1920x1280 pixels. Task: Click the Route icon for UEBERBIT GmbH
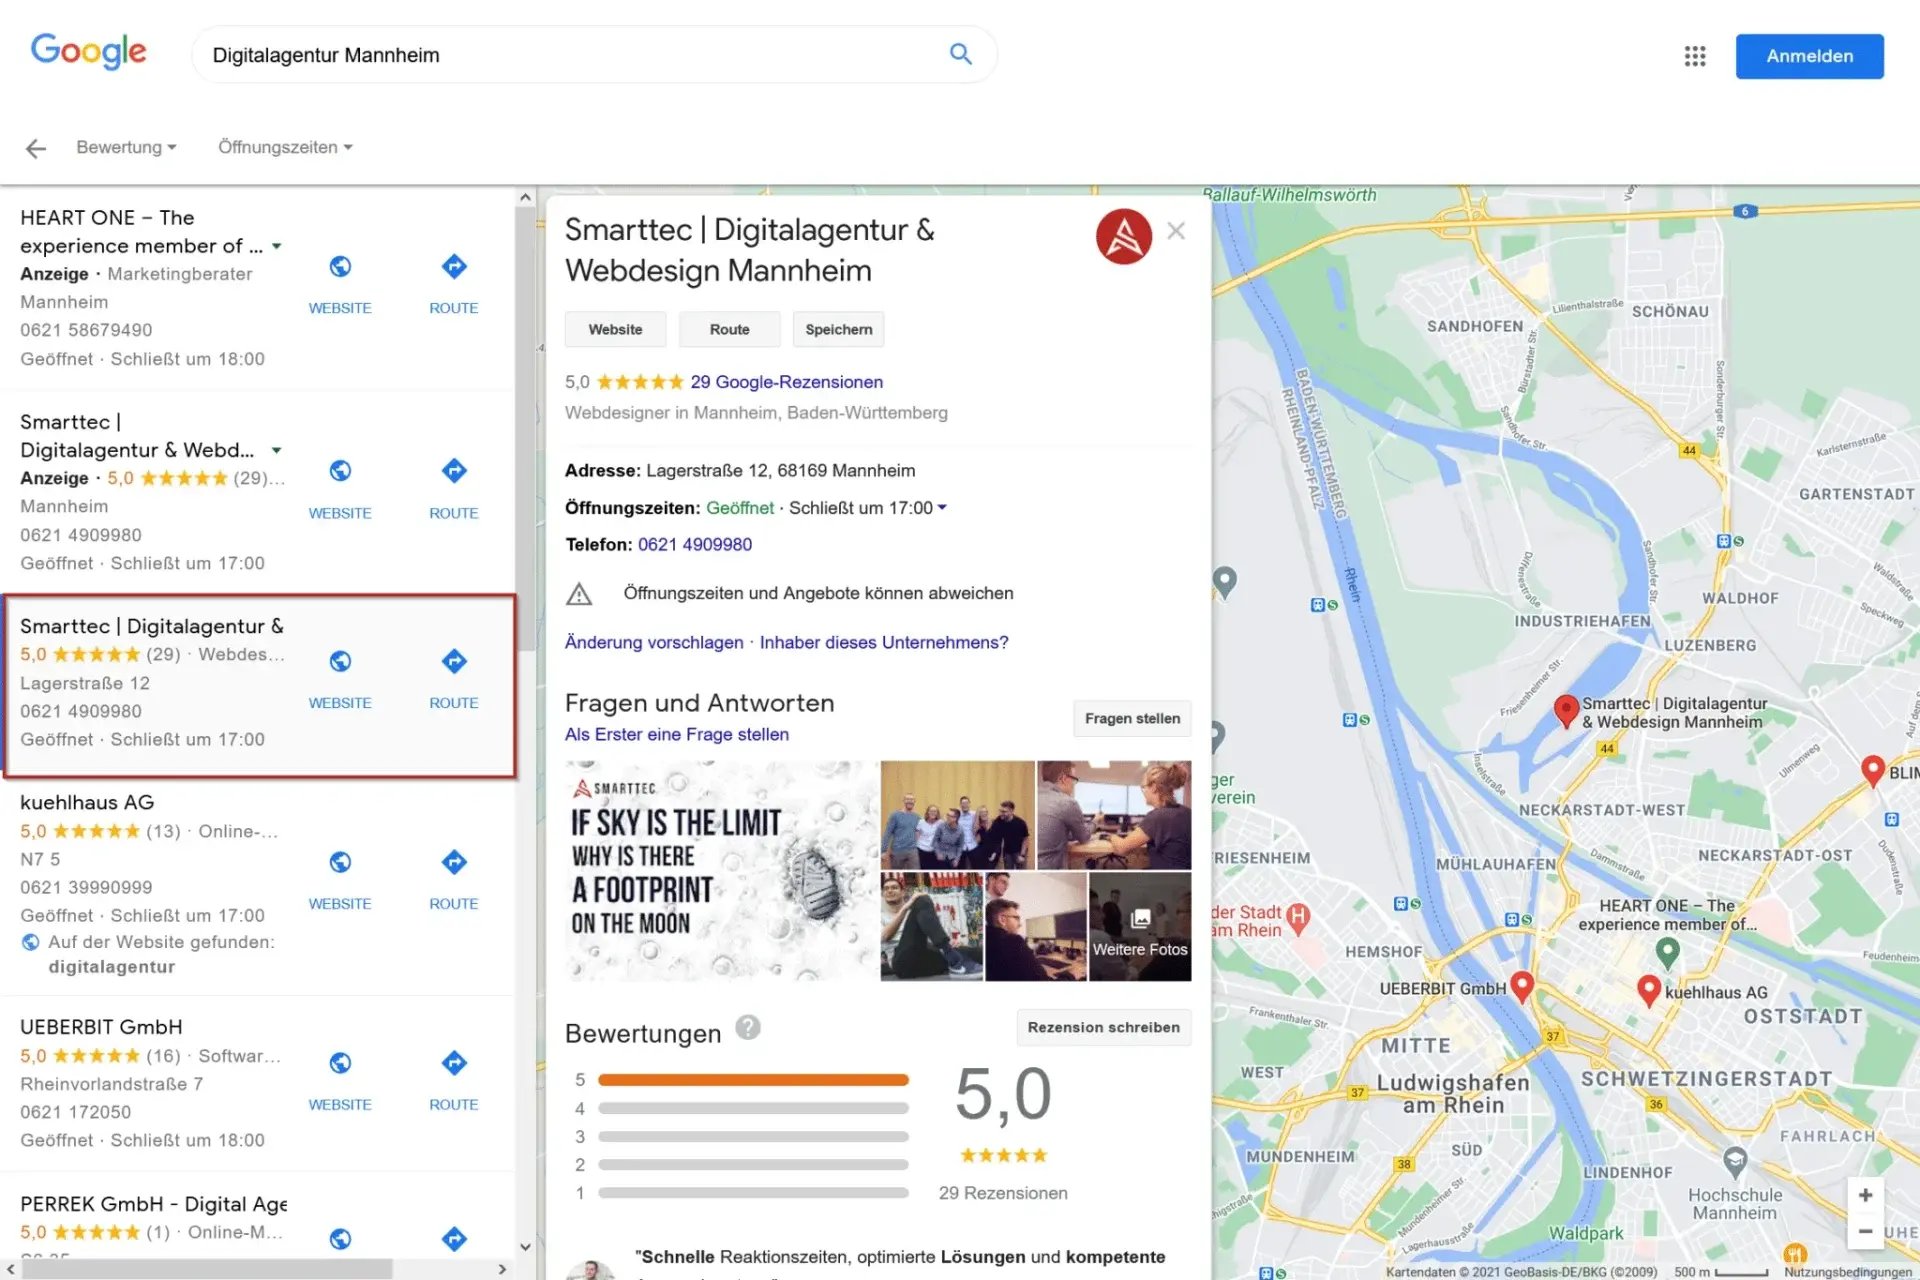(x=454, y=1063)
